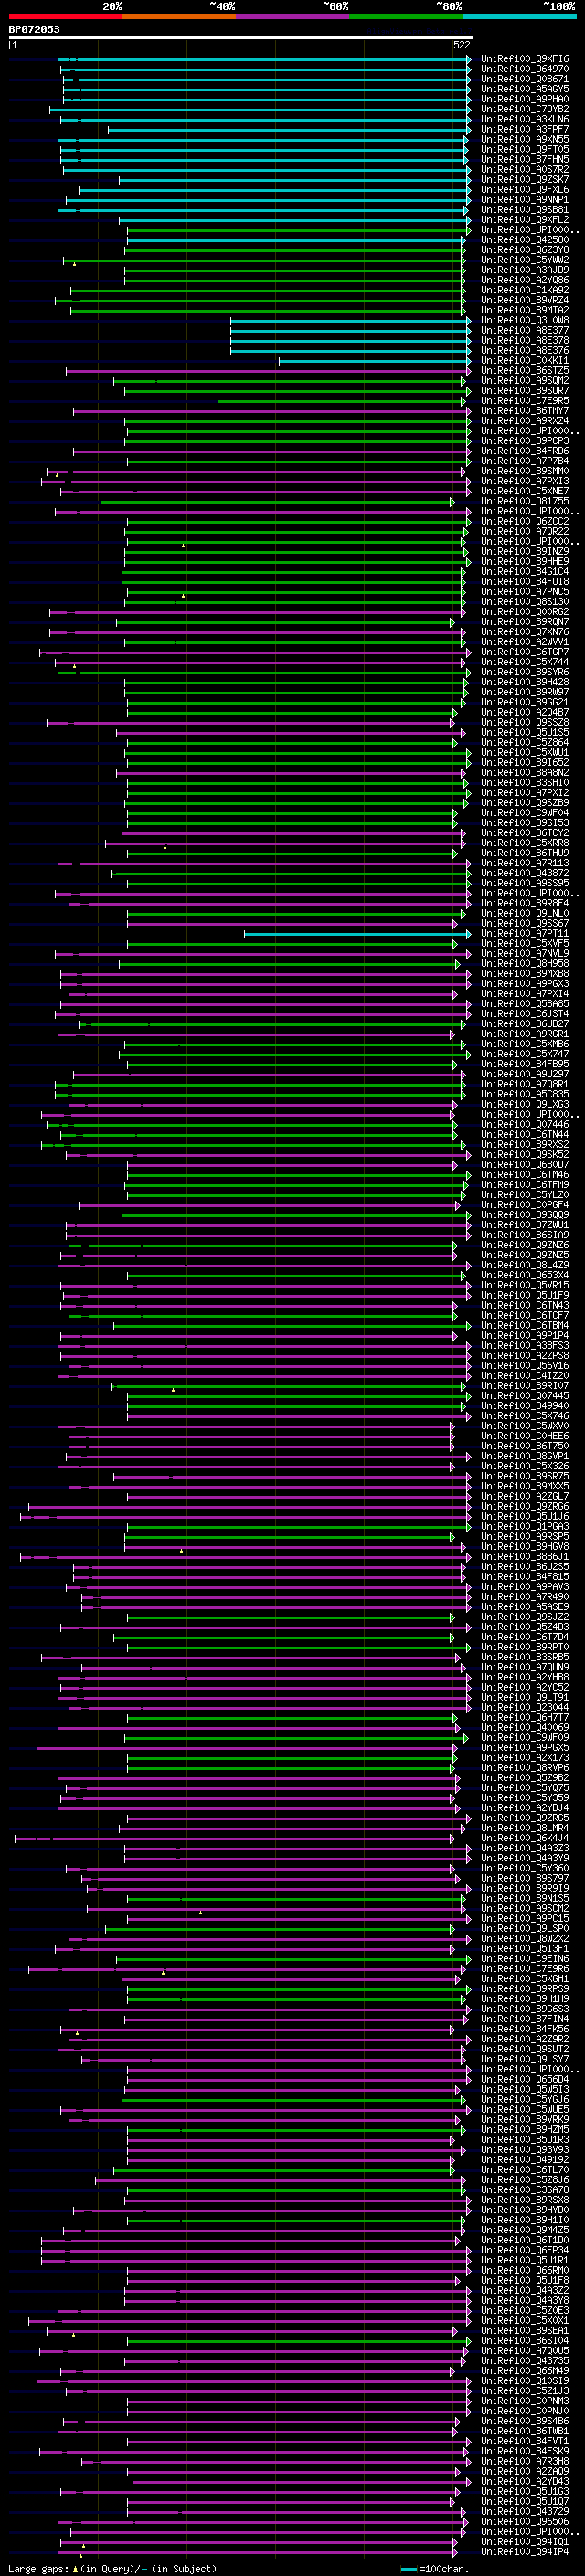585x2576 pixels.
Task: Click the query end position 522
Action: coord(462,45)
